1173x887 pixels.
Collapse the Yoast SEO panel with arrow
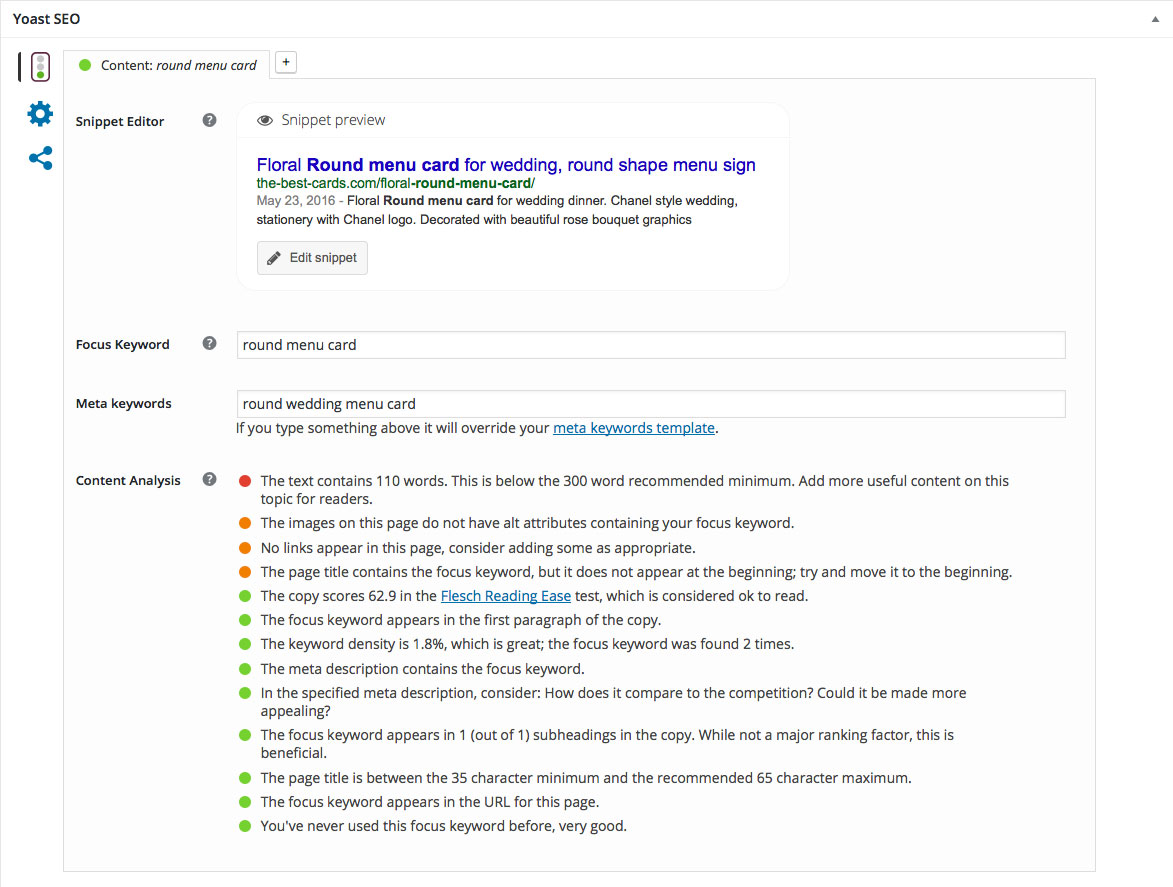pos(1154,19)
